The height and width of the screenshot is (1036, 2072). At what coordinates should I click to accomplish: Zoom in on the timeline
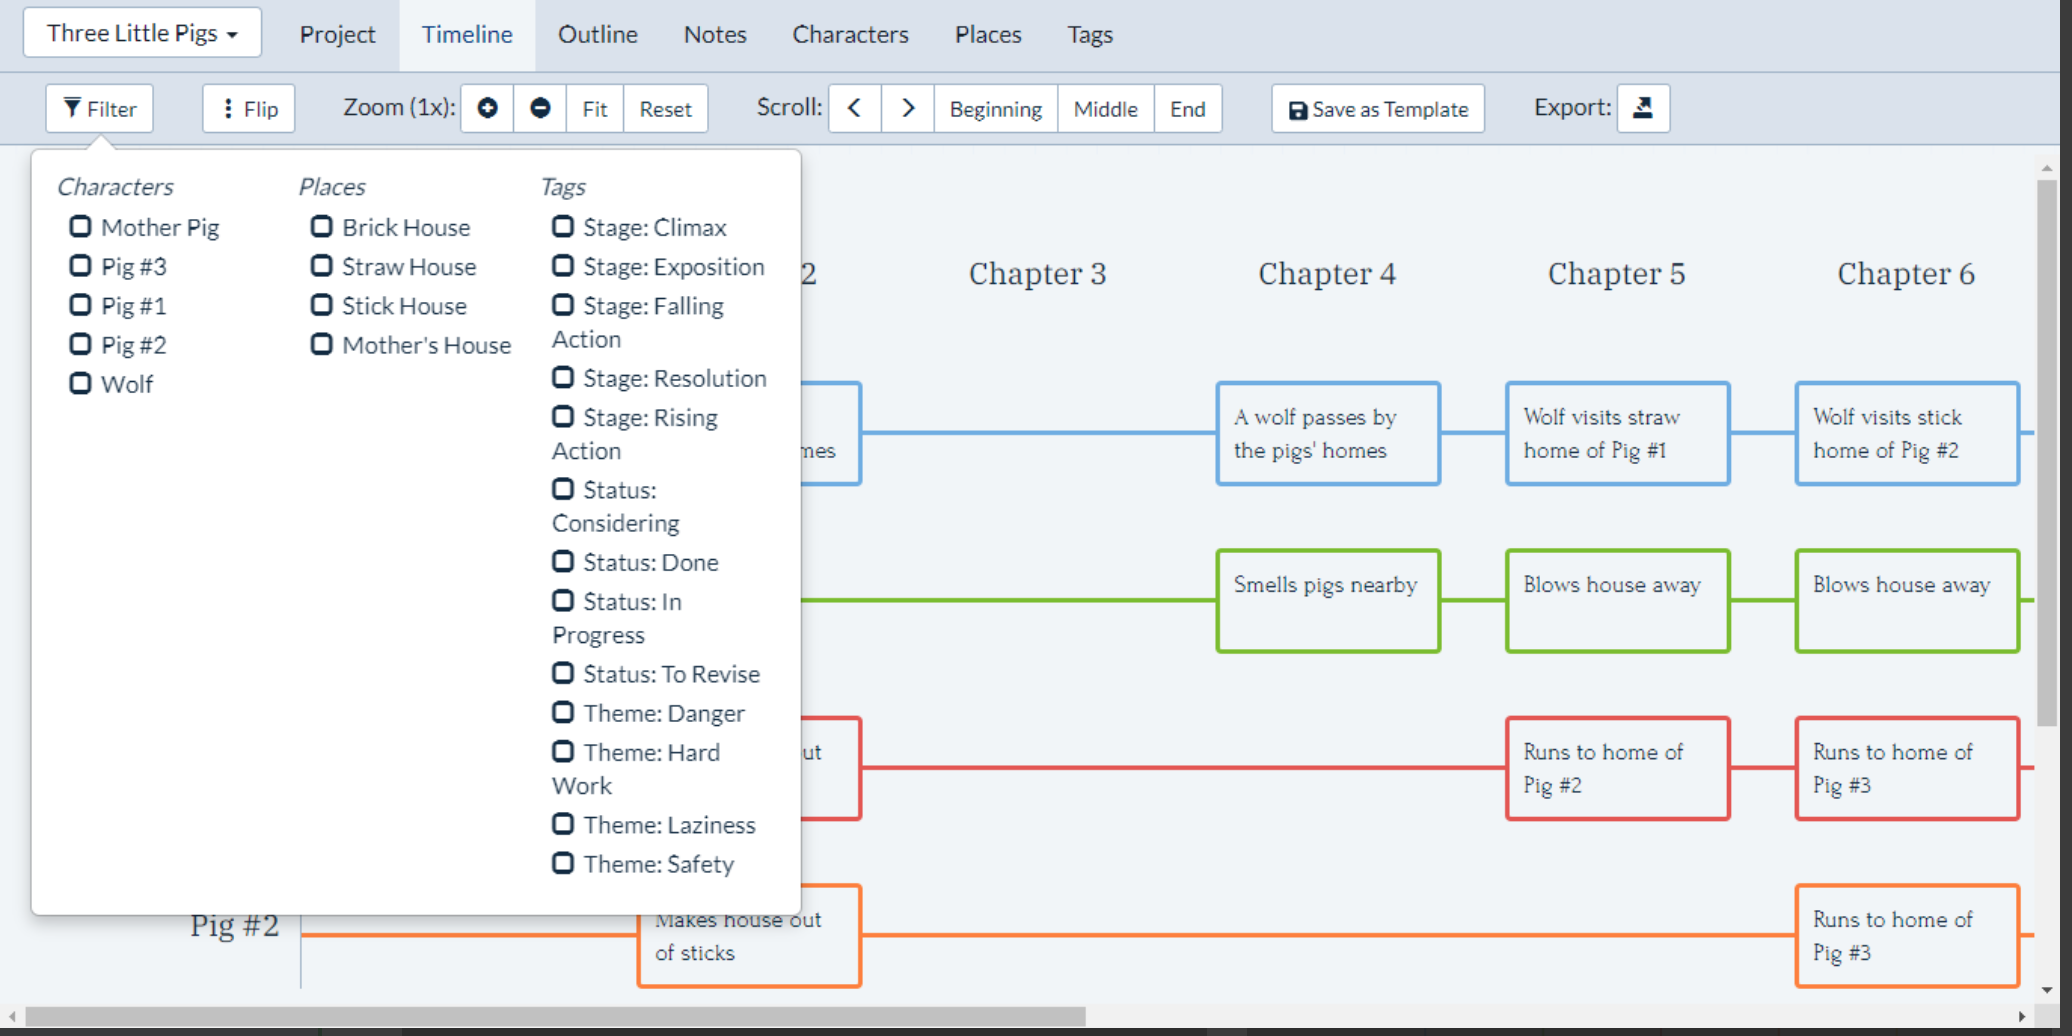(487, 108)
